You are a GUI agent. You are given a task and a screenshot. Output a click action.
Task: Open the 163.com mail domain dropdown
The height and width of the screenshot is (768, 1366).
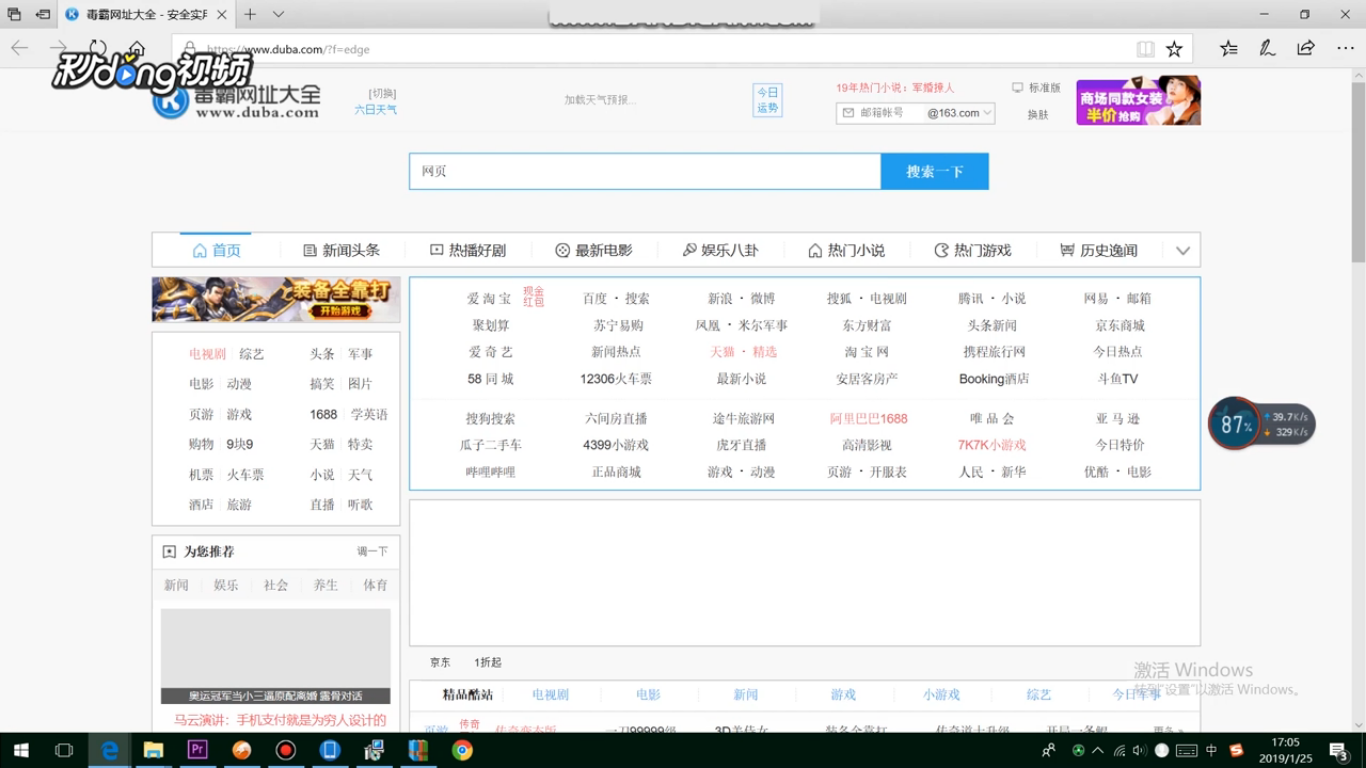tap(960, 113)
